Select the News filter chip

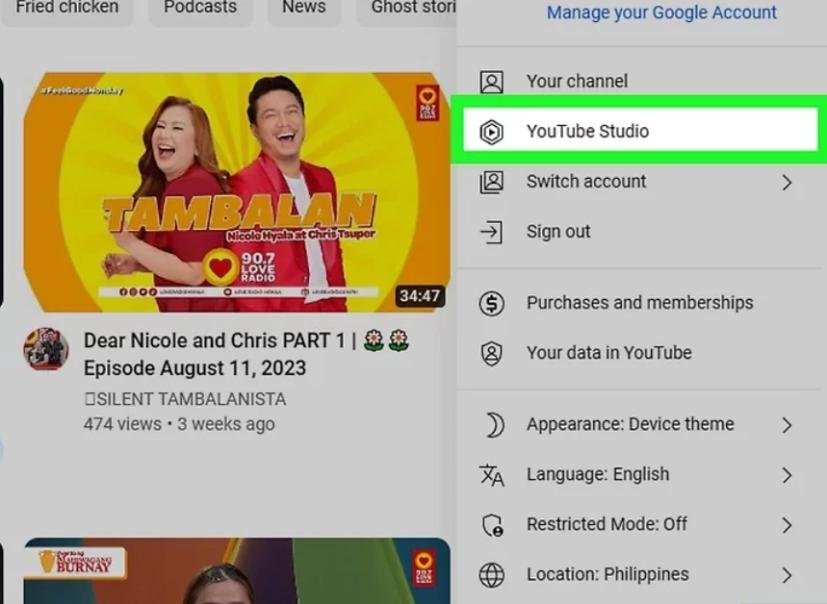coord(303,8)
